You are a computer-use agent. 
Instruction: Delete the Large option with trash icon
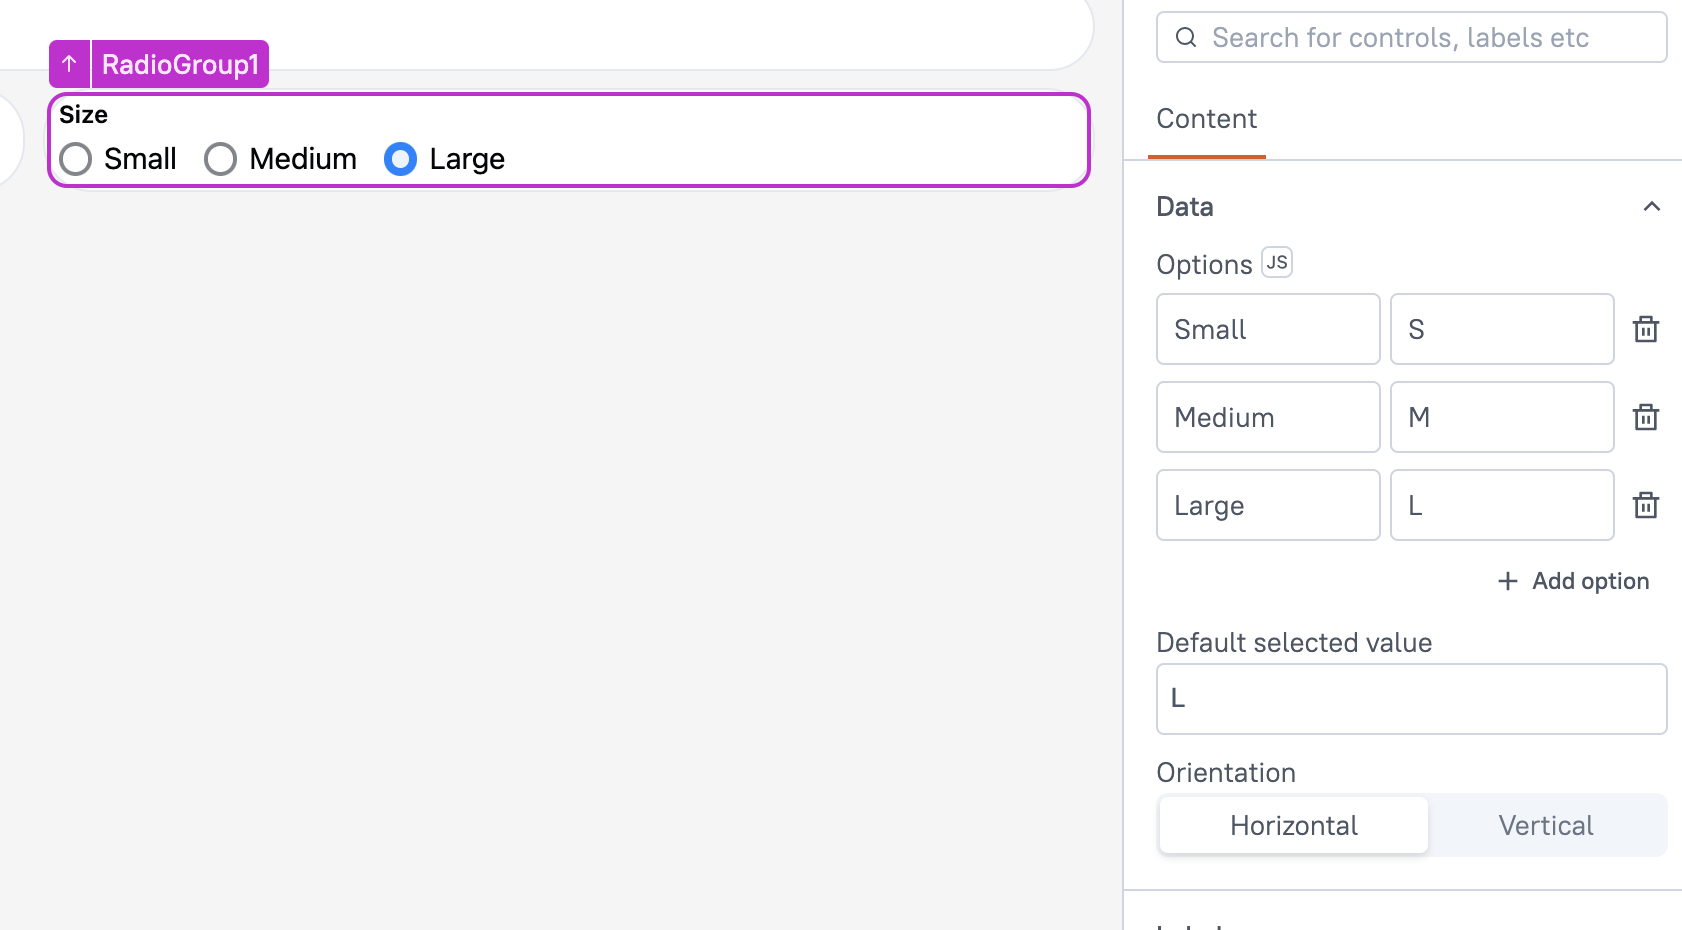tap(1645, 505)
